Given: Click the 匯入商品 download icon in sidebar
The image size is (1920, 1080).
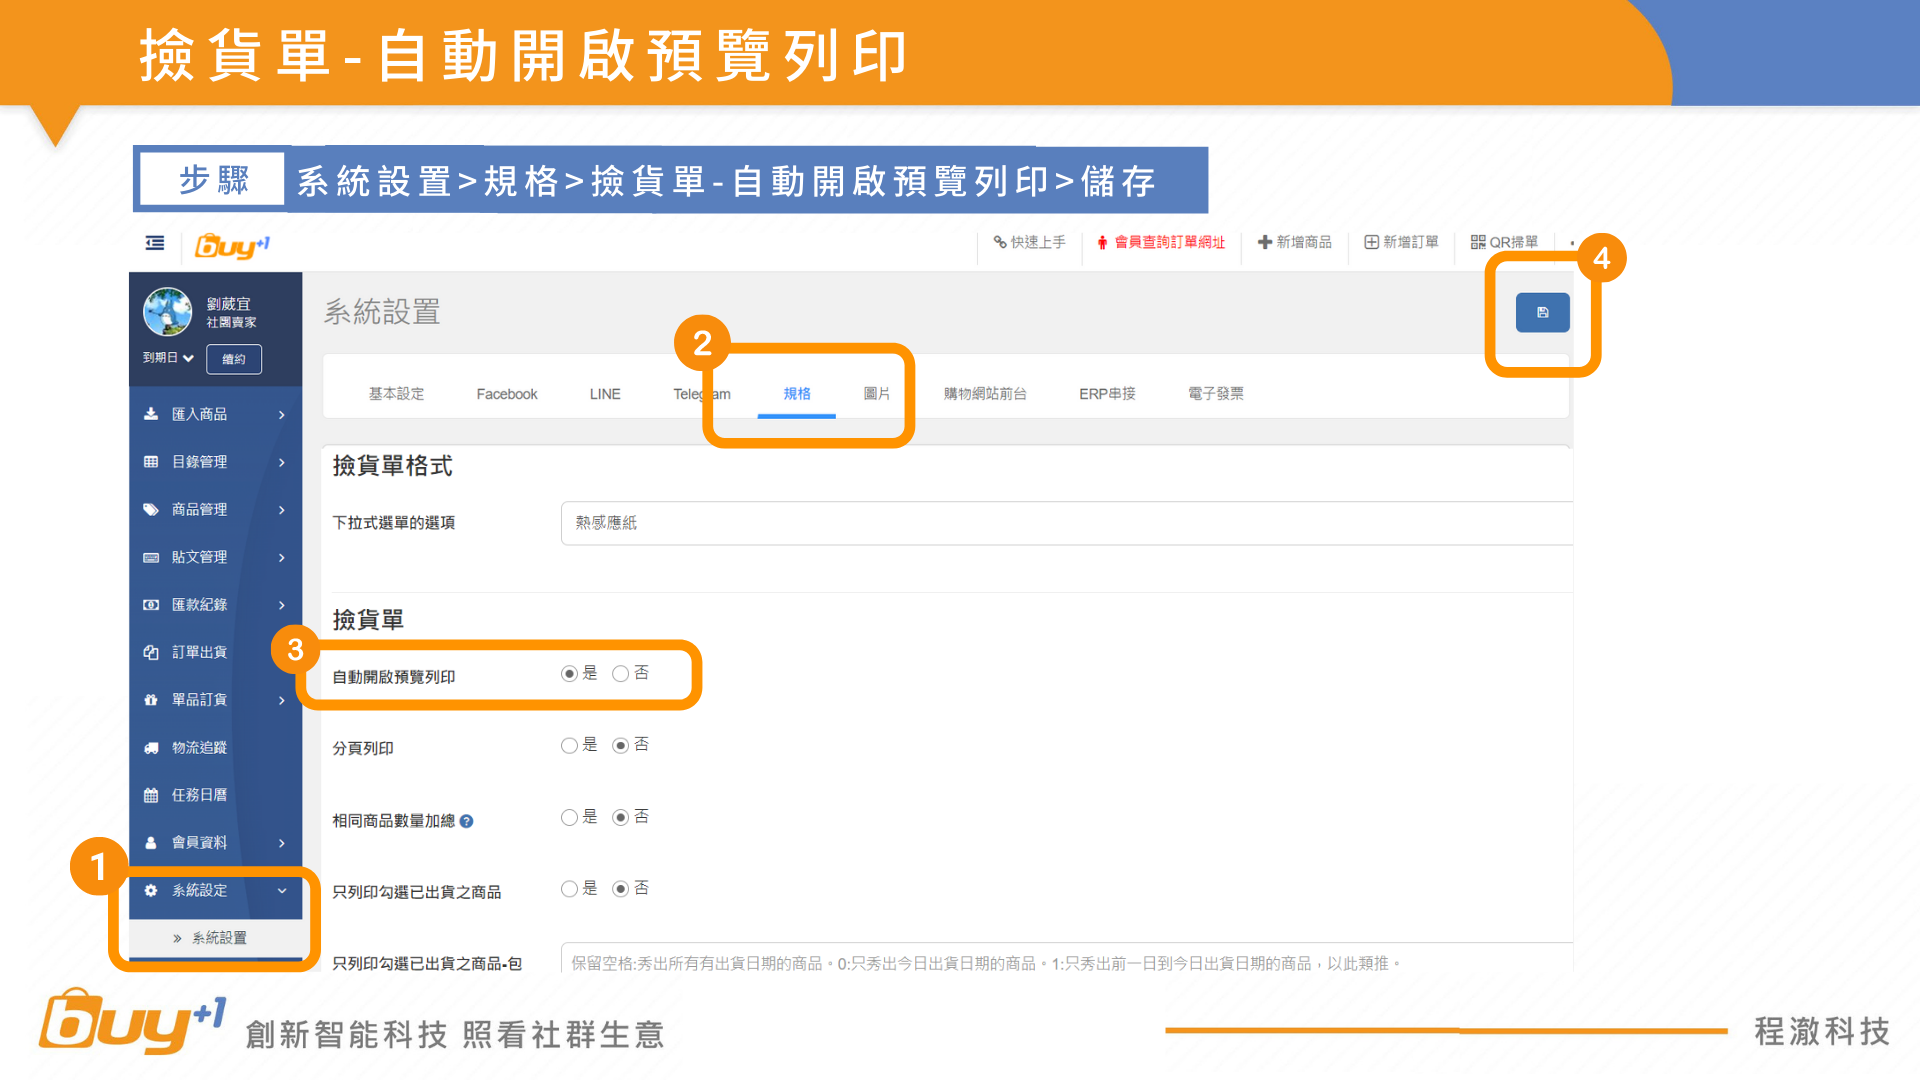Looking at the screenshot, I should pos(151,414).
